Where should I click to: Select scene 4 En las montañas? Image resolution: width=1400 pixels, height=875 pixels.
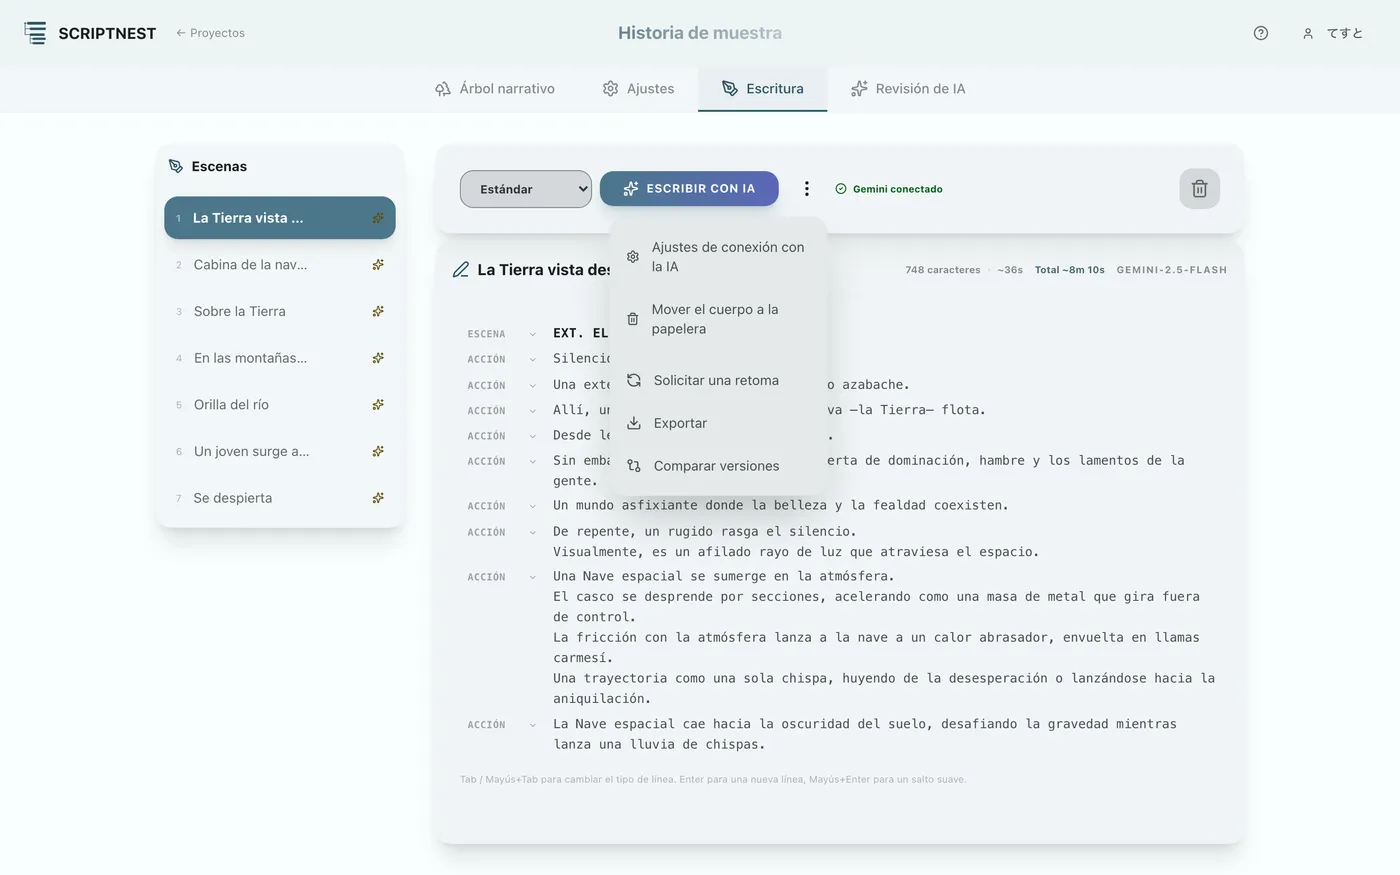pos(280,358)
